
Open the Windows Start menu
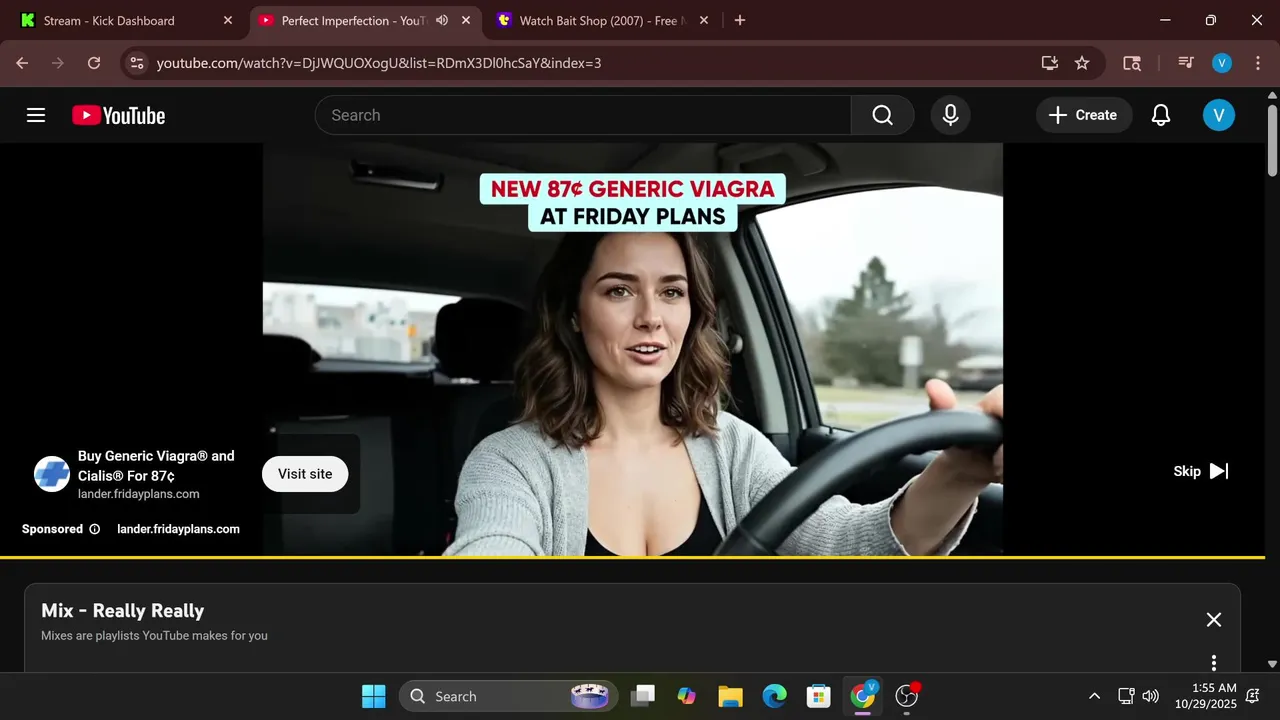click(373, 696)
